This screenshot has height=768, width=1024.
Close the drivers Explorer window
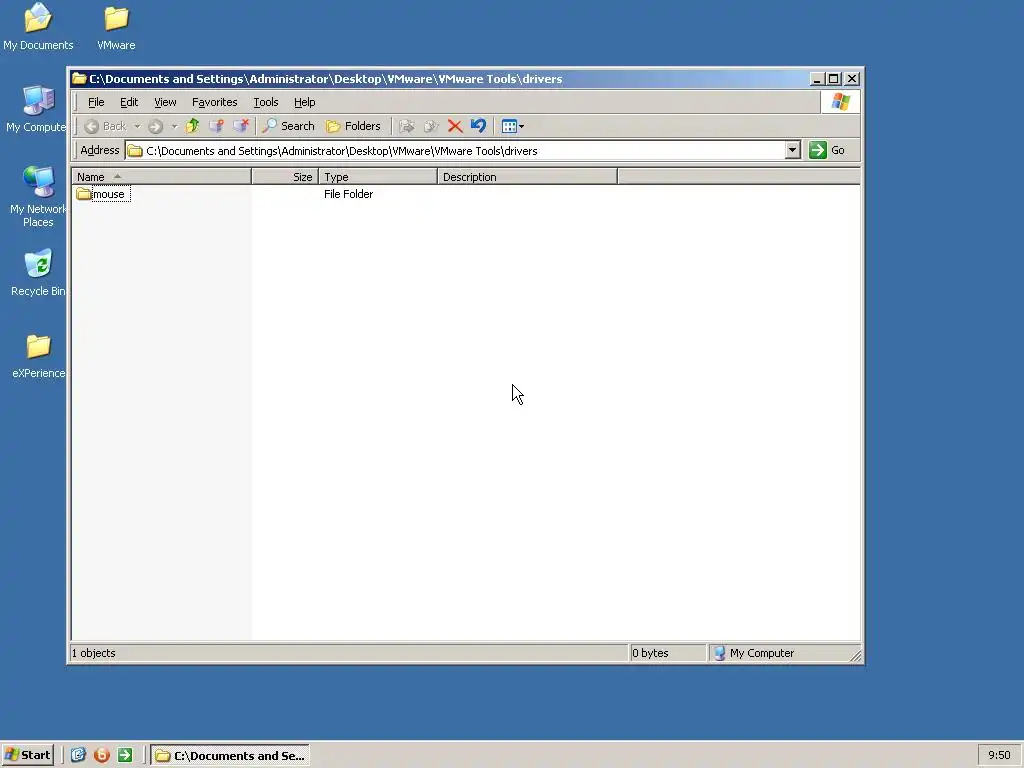point(852,78)
